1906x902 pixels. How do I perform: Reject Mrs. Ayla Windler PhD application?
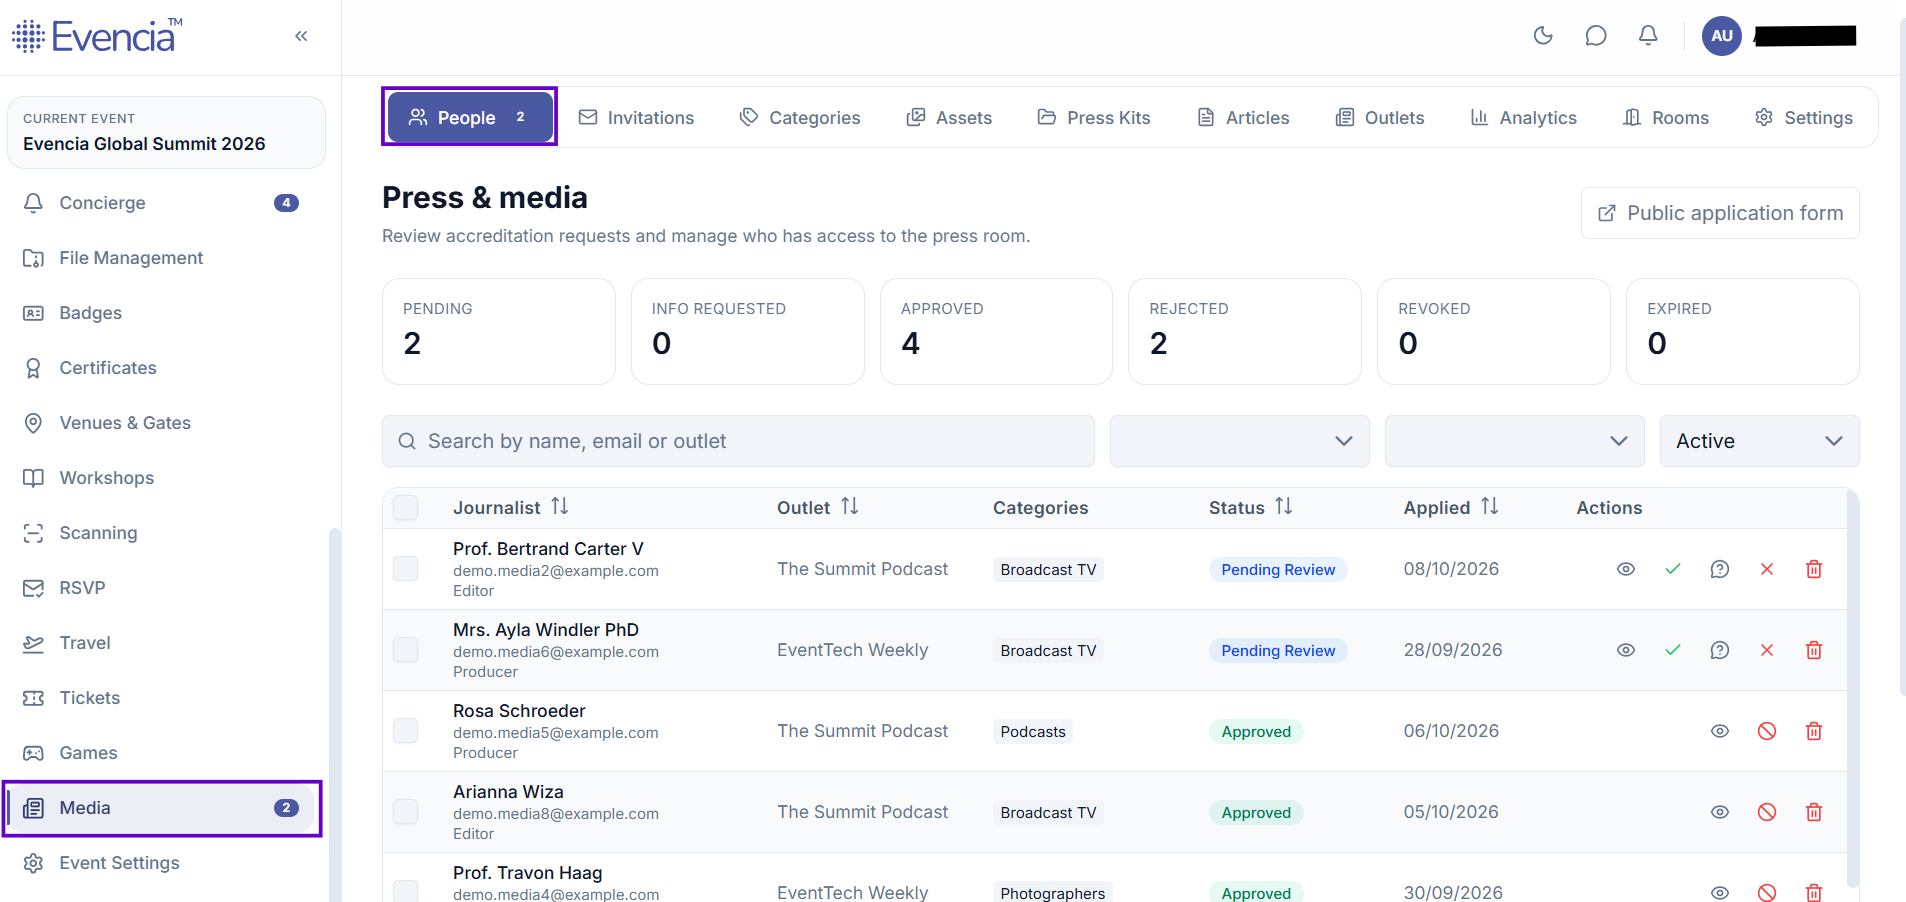[x=1767, y=650]
